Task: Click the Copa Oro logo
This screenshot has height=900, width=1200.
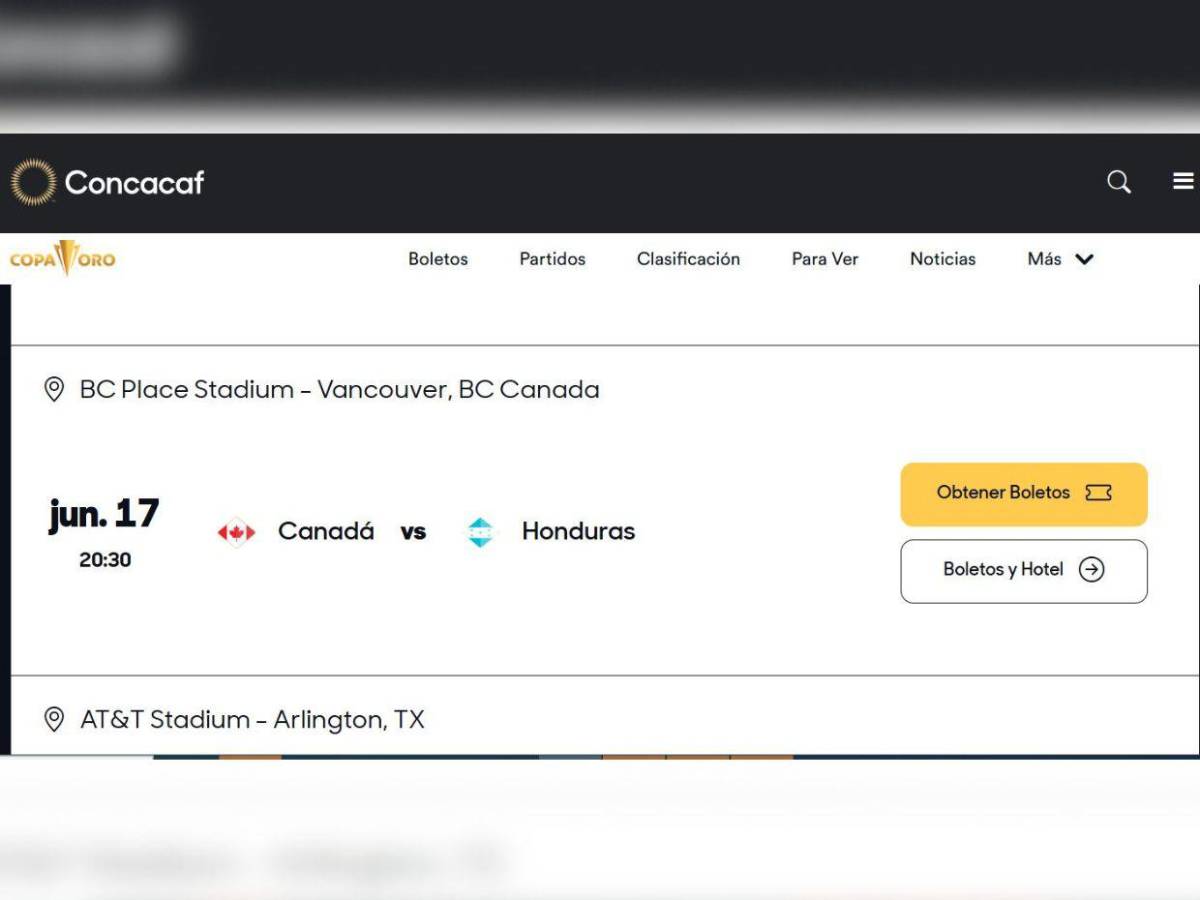Action: click(x=63, y=259)
